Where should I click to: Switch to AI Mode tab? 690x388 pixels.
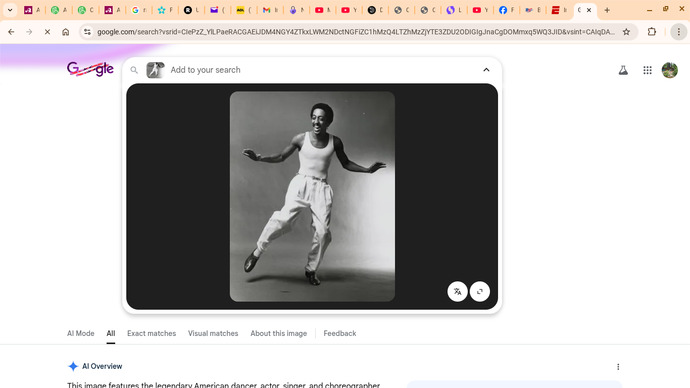(x=81, y=333)
